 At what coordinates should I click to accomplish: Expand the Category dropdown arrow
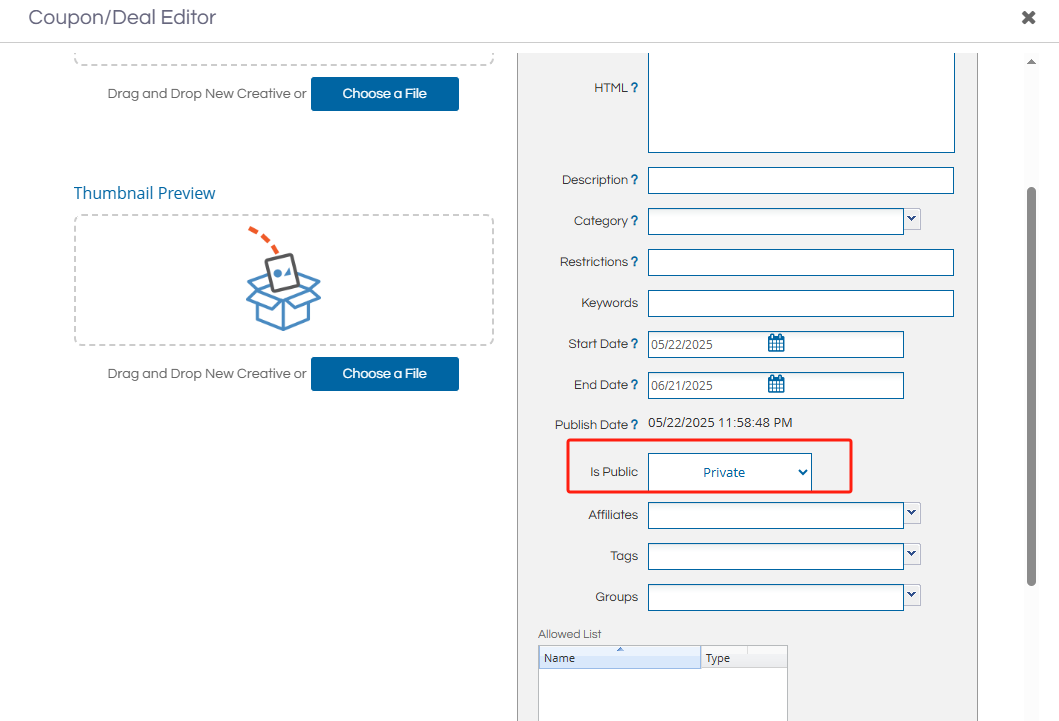(x=912, y=219)
